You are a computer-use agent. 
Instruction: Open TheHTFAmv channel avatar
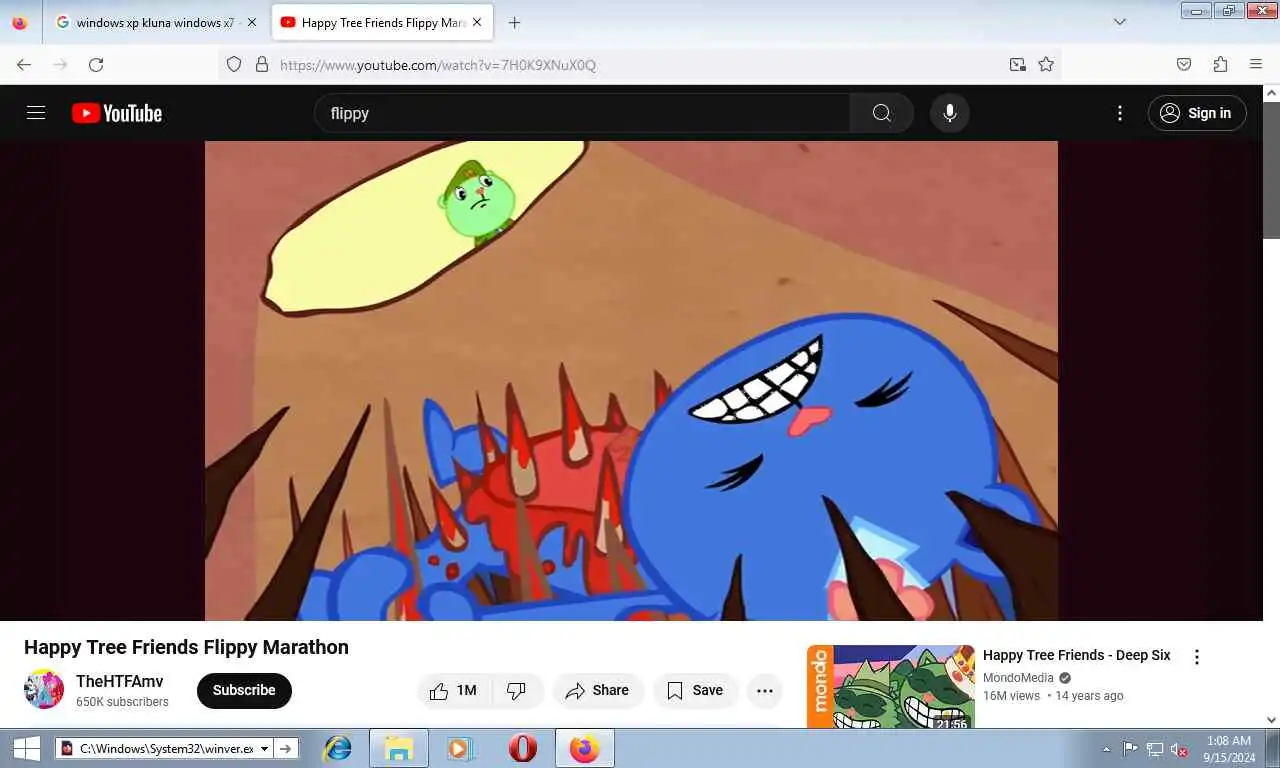click(44, 689)
